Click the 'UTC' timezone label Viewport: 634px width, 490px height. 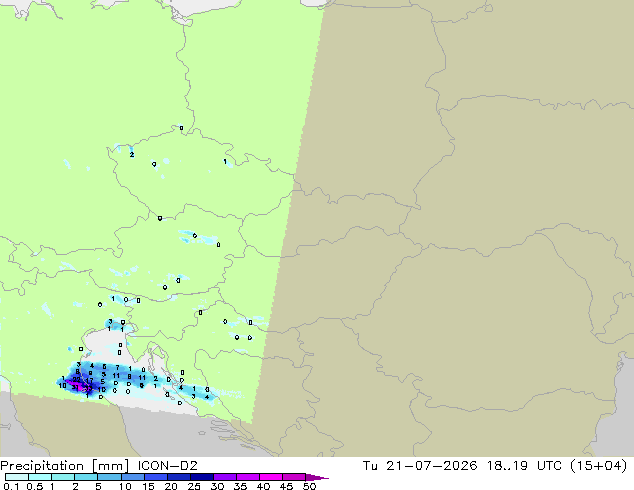click(549, 466)
